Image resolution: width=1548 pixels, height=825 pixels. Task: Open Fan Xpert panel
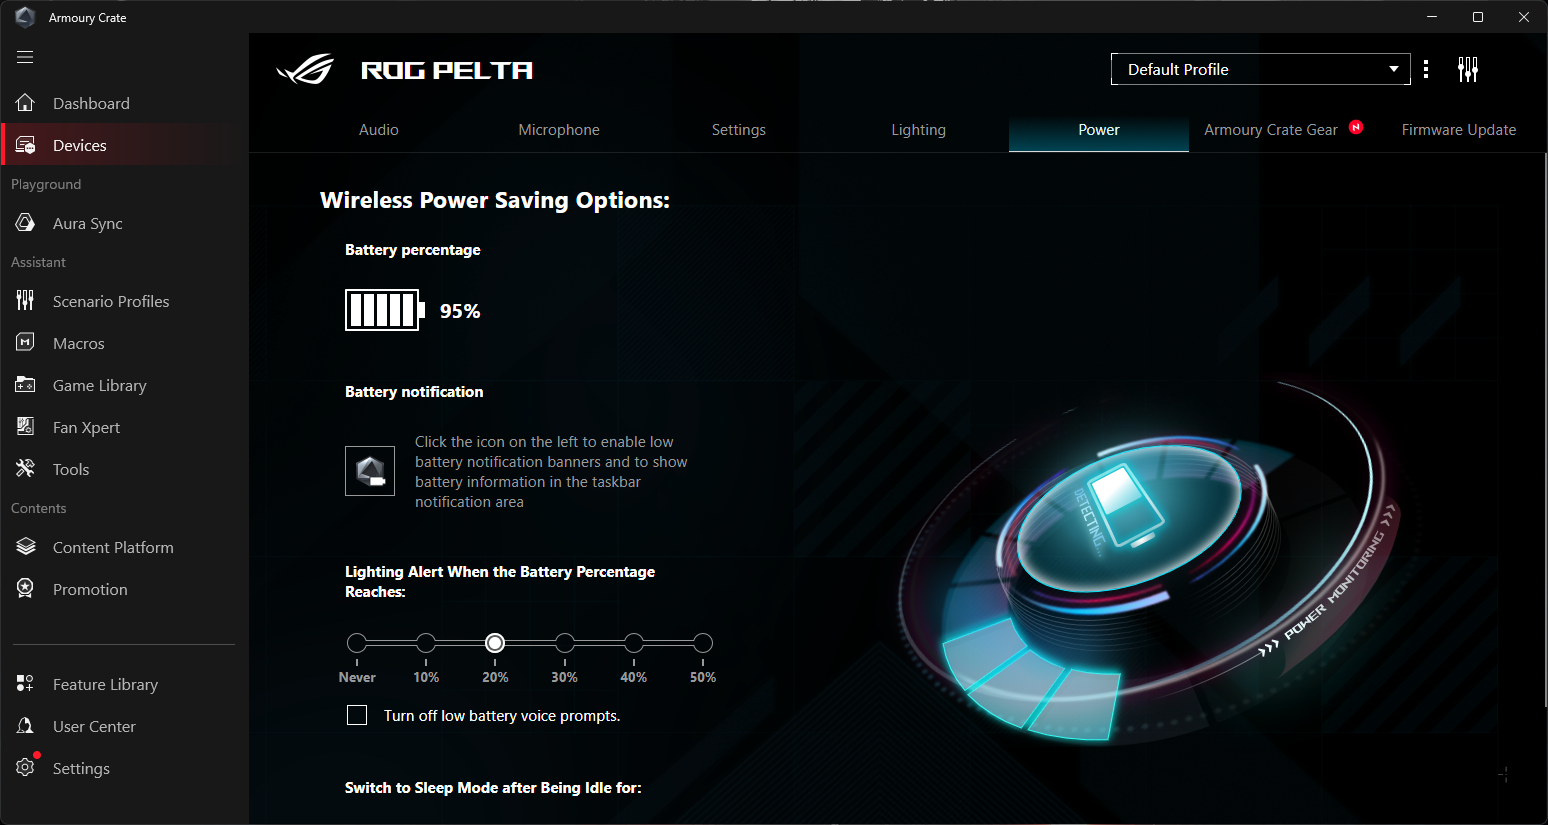coord(86,428)
